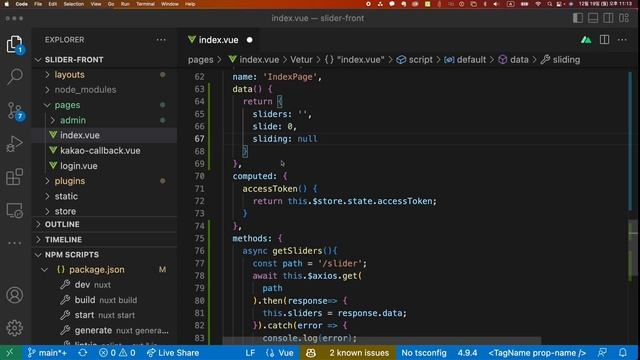Toggle the primary sidebar layout button
The width and height of the screenshot is (640, 360).
click(578, 18)
